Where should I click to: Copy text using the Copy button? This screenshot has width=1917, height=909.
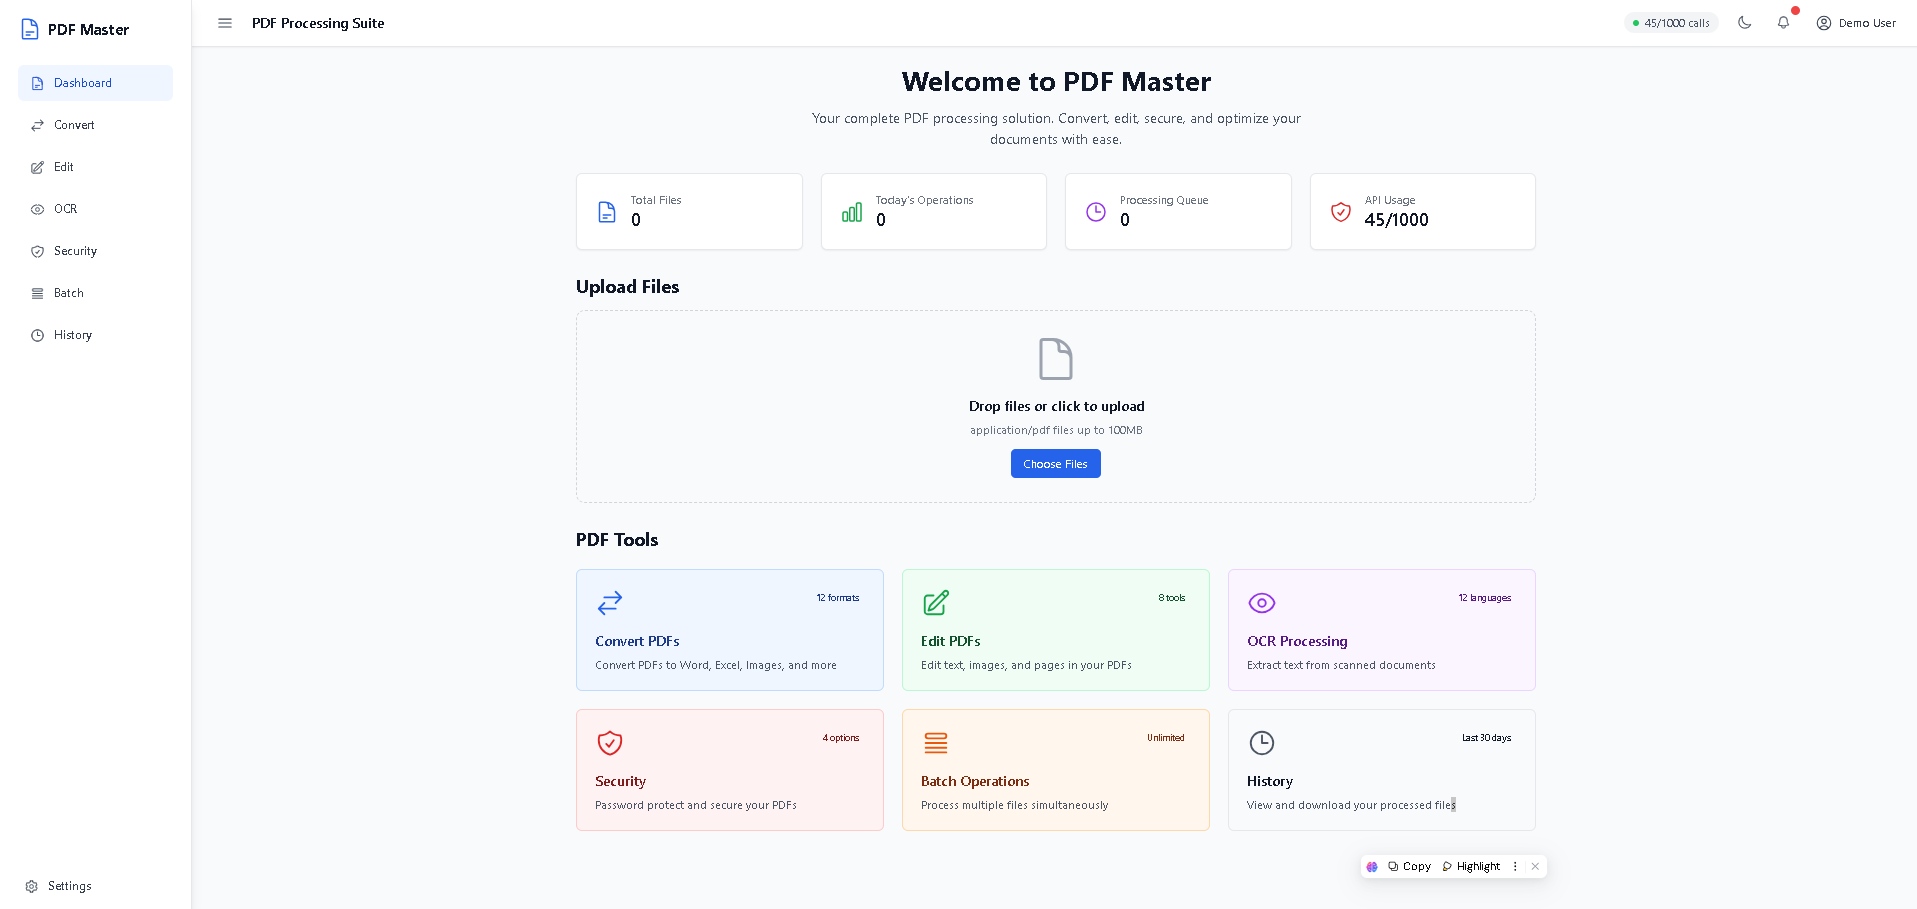pyautogui.click(x=1408, y=866)
